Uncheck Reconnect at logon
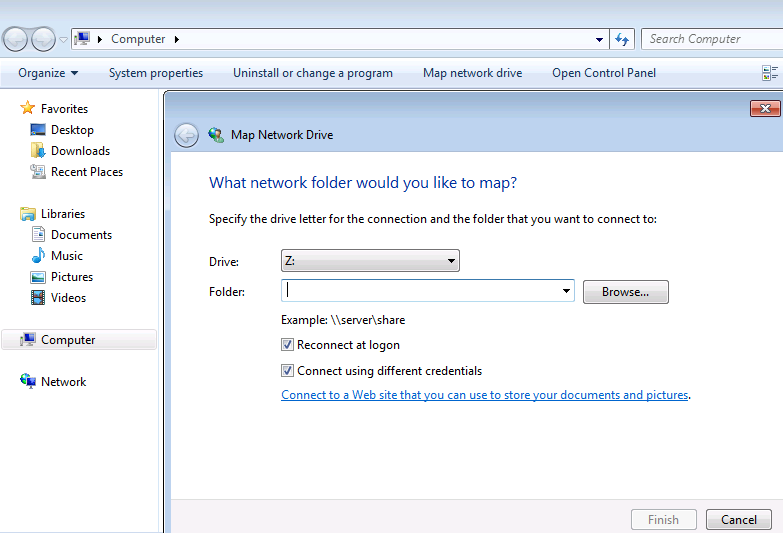The image size is (783, 533). click(288, 345)
